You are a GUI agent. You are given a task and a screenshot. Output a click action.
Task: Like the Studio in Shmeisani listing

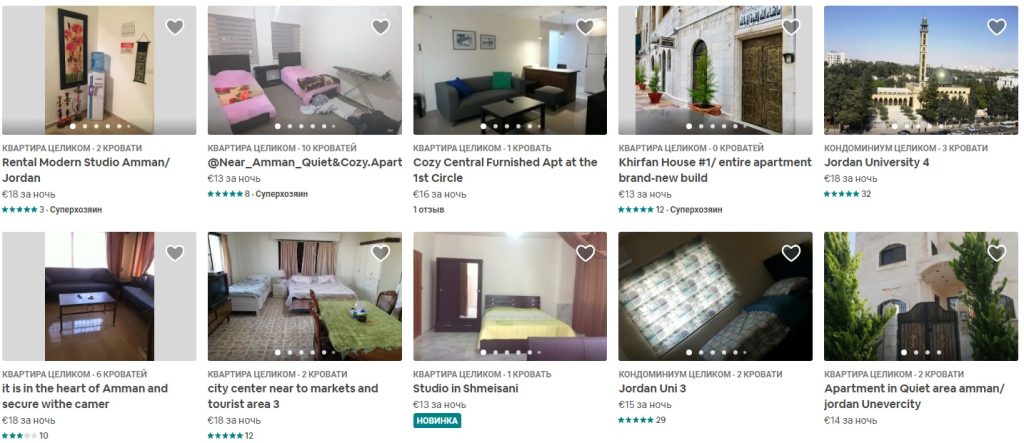[x=585, y=253]
